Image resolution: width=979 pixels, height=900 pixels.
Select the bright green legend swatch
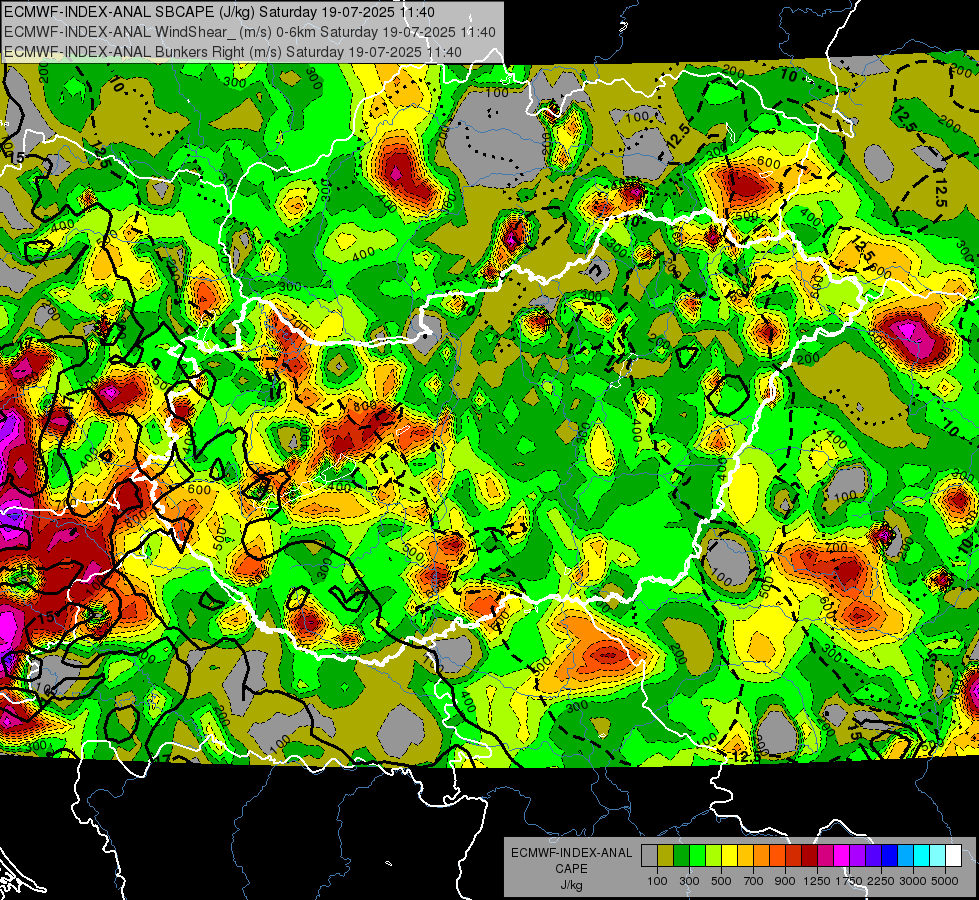[x=697, y=856]
